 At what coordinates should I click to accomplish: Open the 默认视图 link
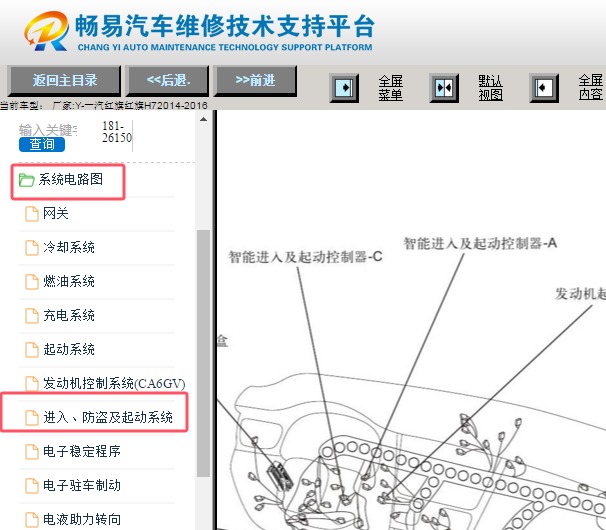pos(490,88)
